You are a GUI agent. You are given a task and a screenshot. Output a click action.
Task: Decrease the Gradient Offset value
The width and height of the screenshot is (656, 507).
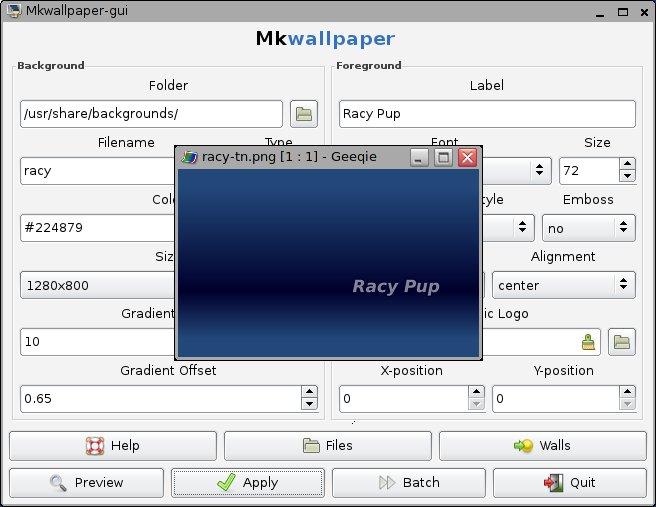click(x=309, y=404)
